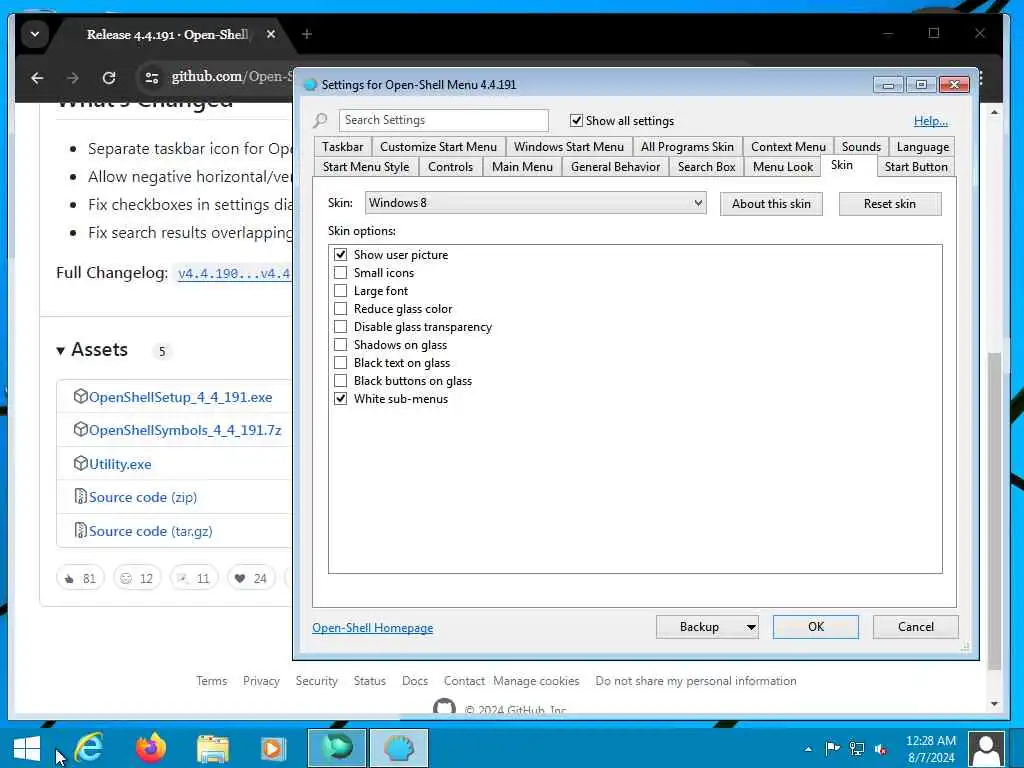The height and width of the screenshot is (768, 1024).
Task: Click the Open-Shell seashell taskbar icon
Action: 399,748
